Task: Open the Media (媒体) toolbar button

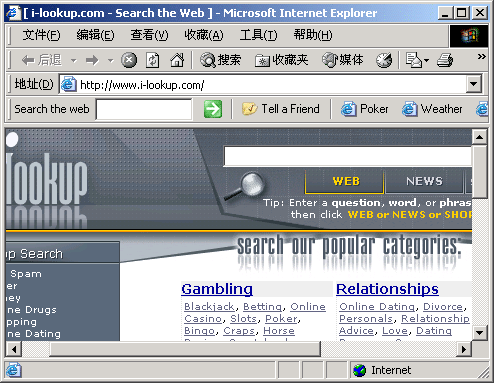Action: tap(343, 60)
